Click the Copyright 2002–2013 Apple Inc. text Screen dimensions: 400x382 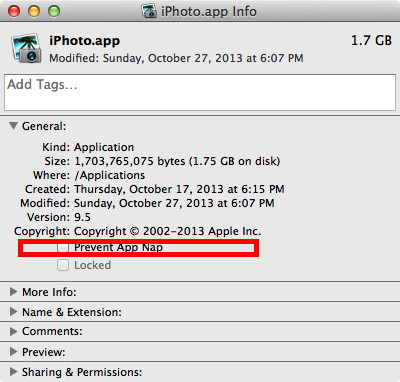[168, 231]
